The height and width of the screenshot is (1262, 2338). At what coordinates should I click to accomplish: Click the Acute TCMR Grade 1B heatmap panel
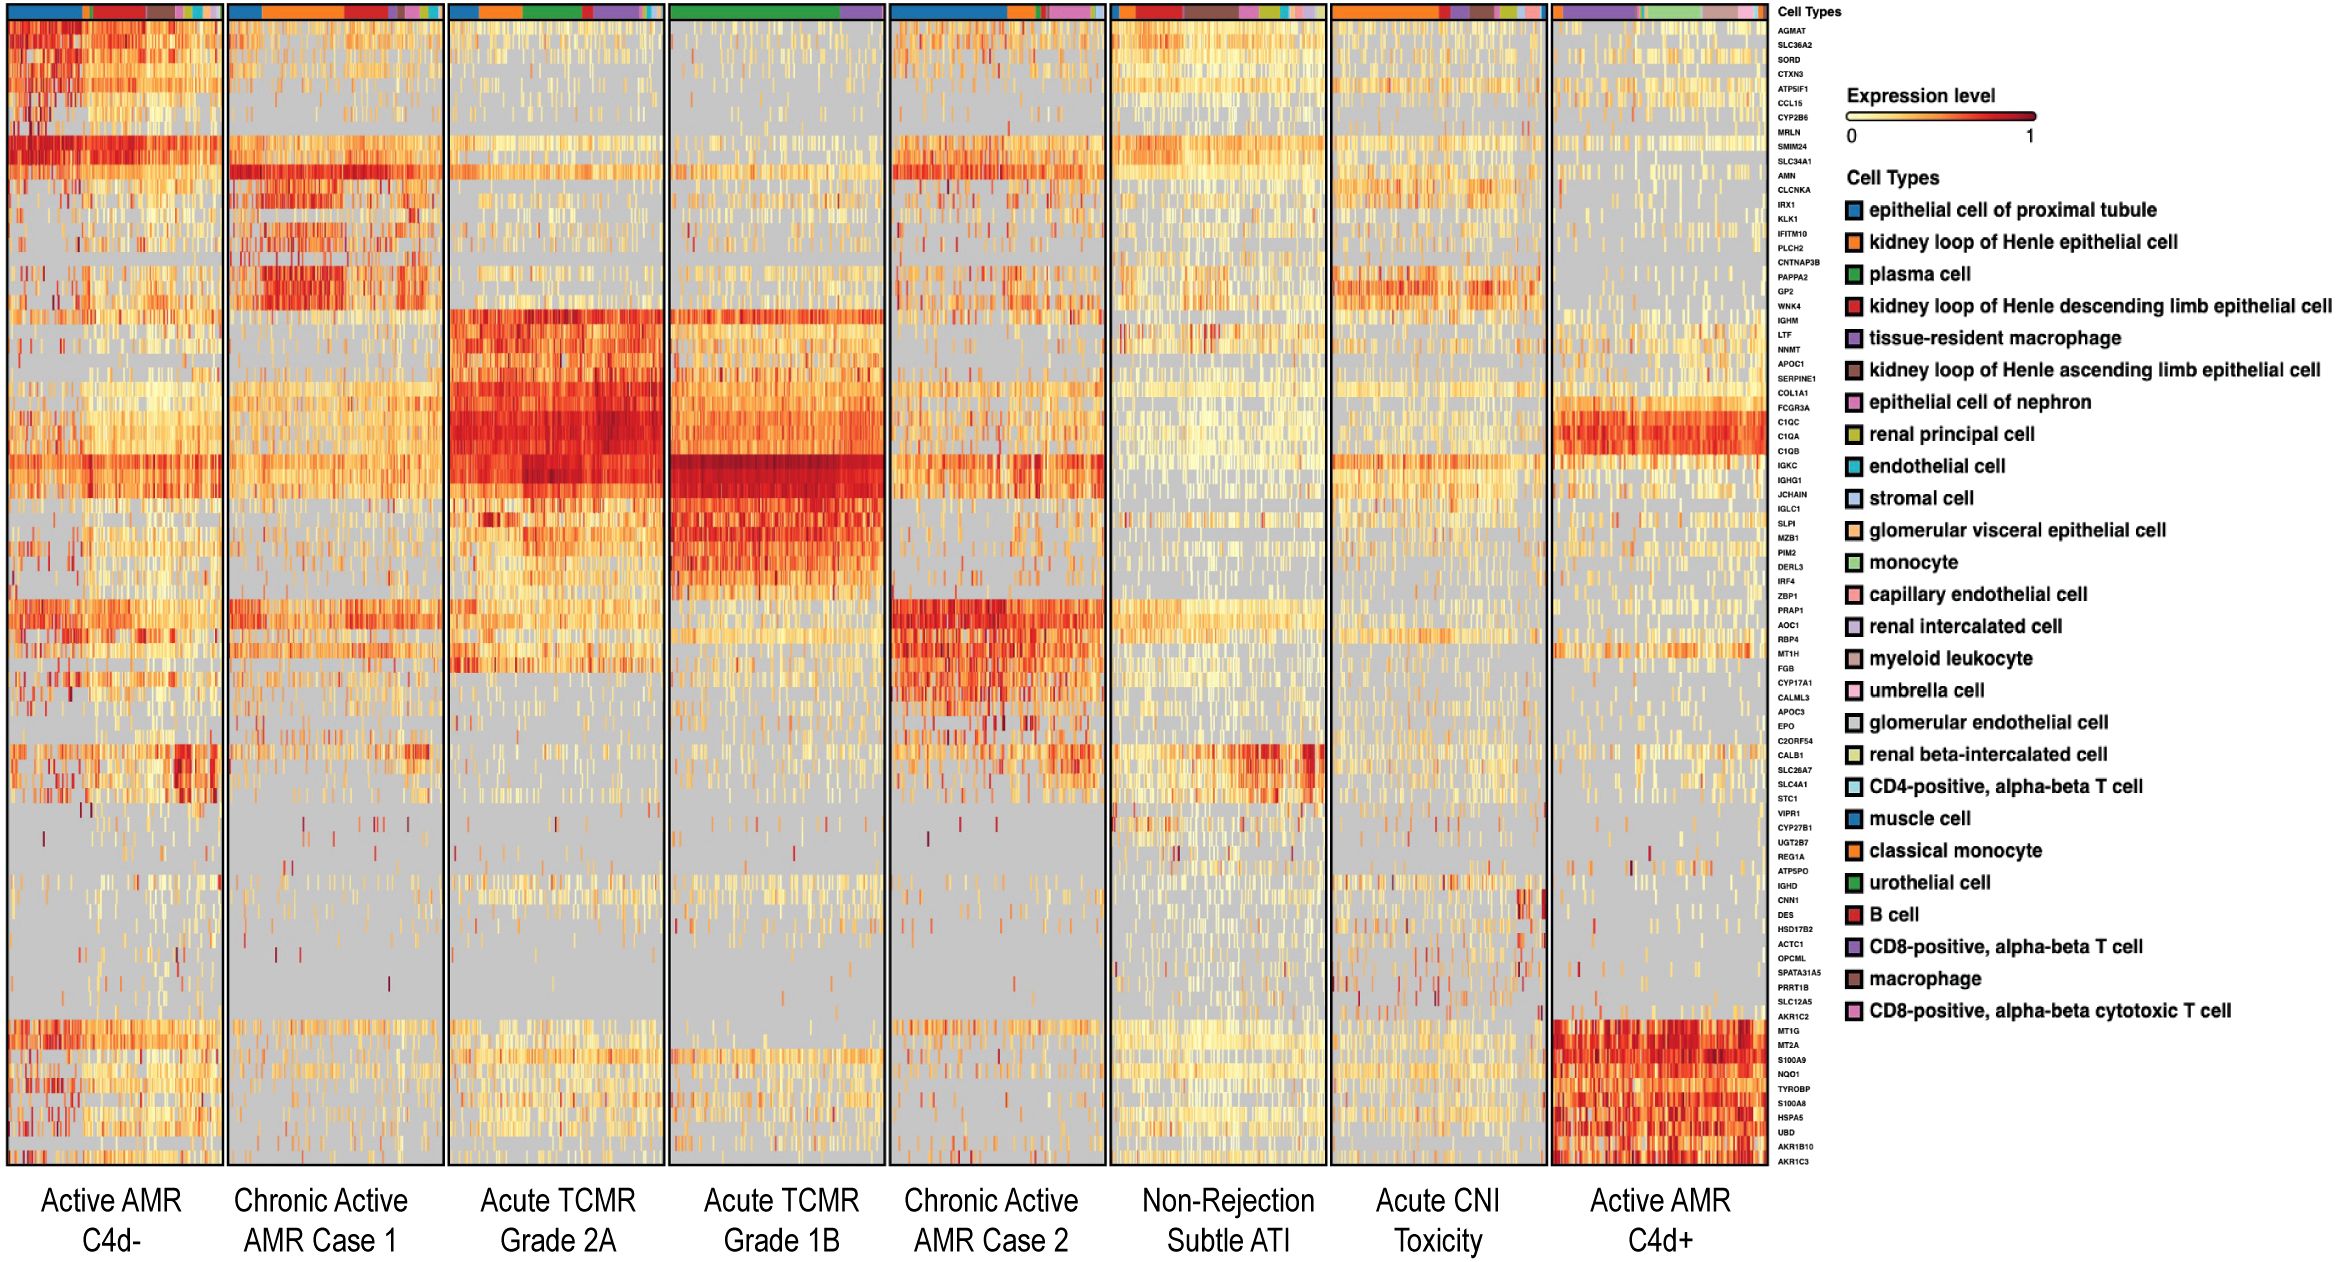pyautogui.click(x=777, y=590)
